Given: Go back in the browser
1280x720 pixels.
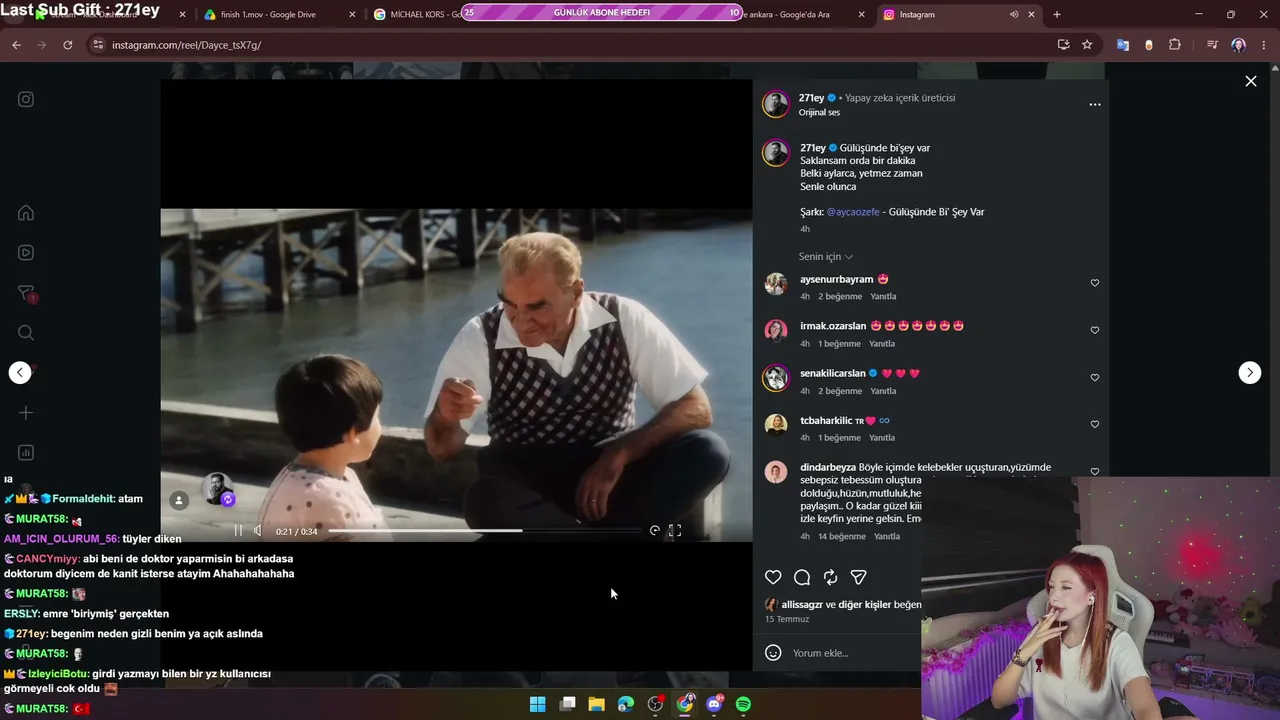Looking at the screenshot, I should [16, 45].
